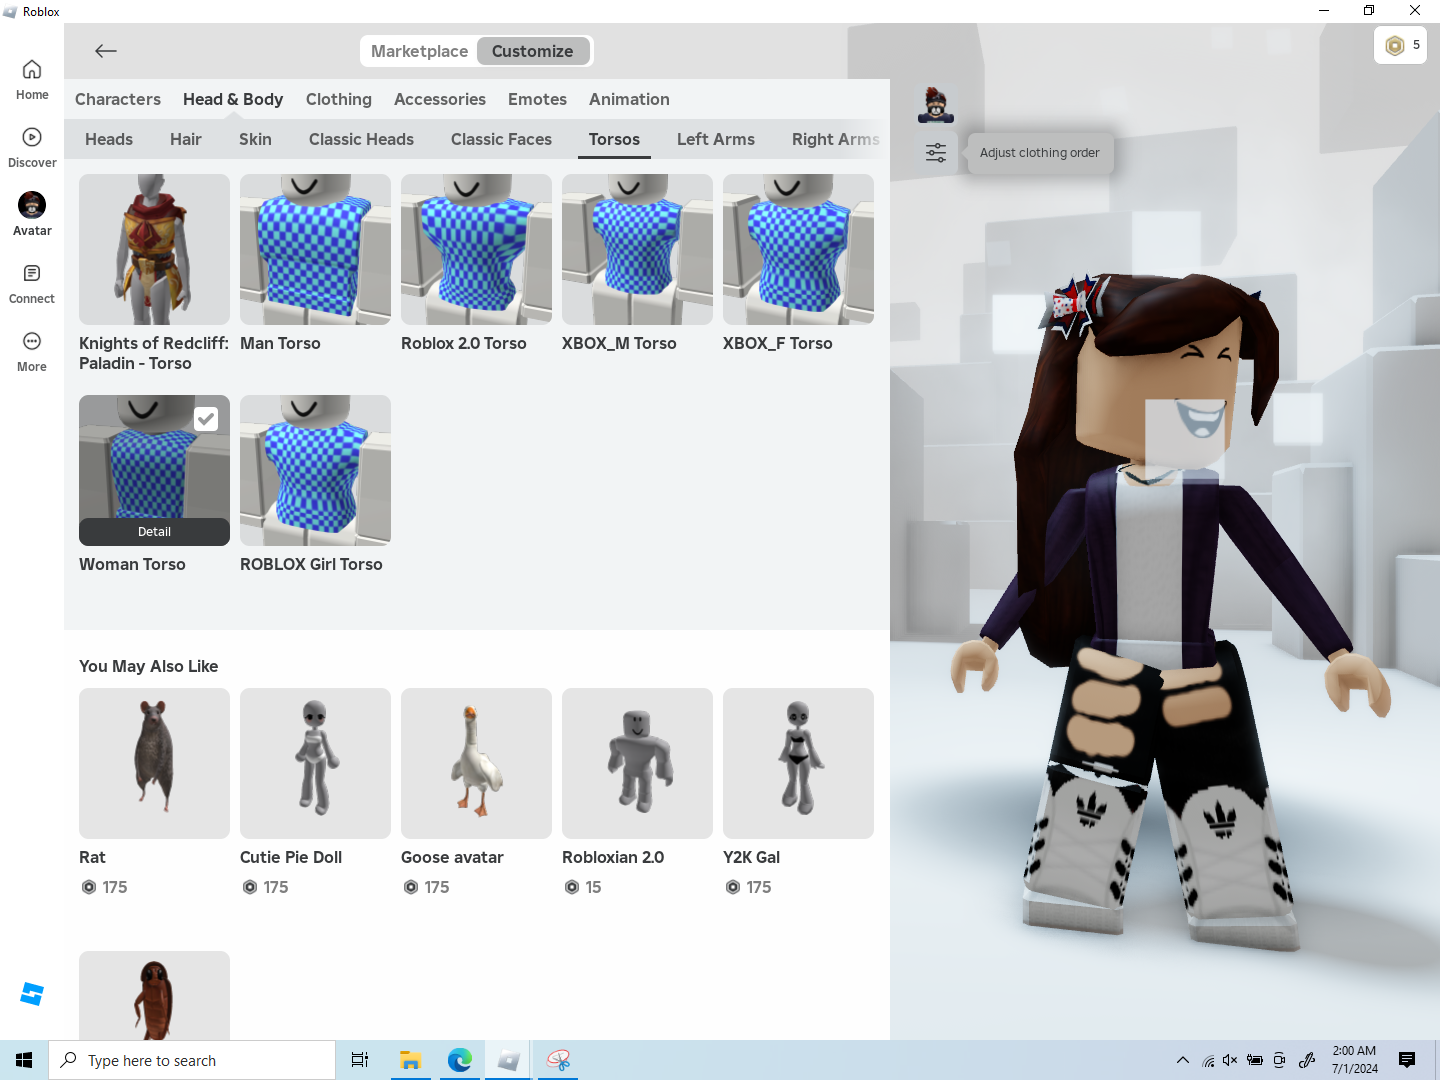Select the Head & Body tab
This screenshot has width=1440, height=1080.
(x=233, y=99)
